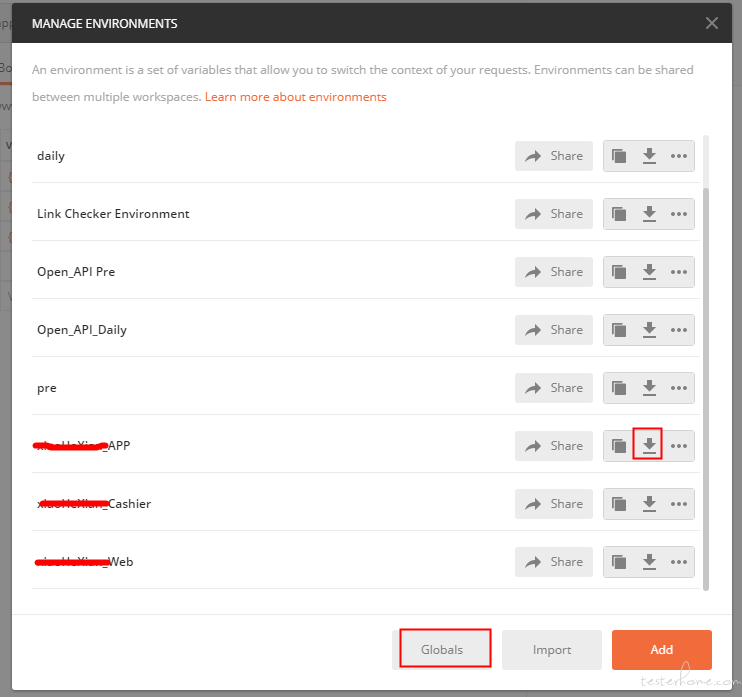The height and width of the screenshot is (697, 742).
Task: Click the Import button
Action: 552,649
